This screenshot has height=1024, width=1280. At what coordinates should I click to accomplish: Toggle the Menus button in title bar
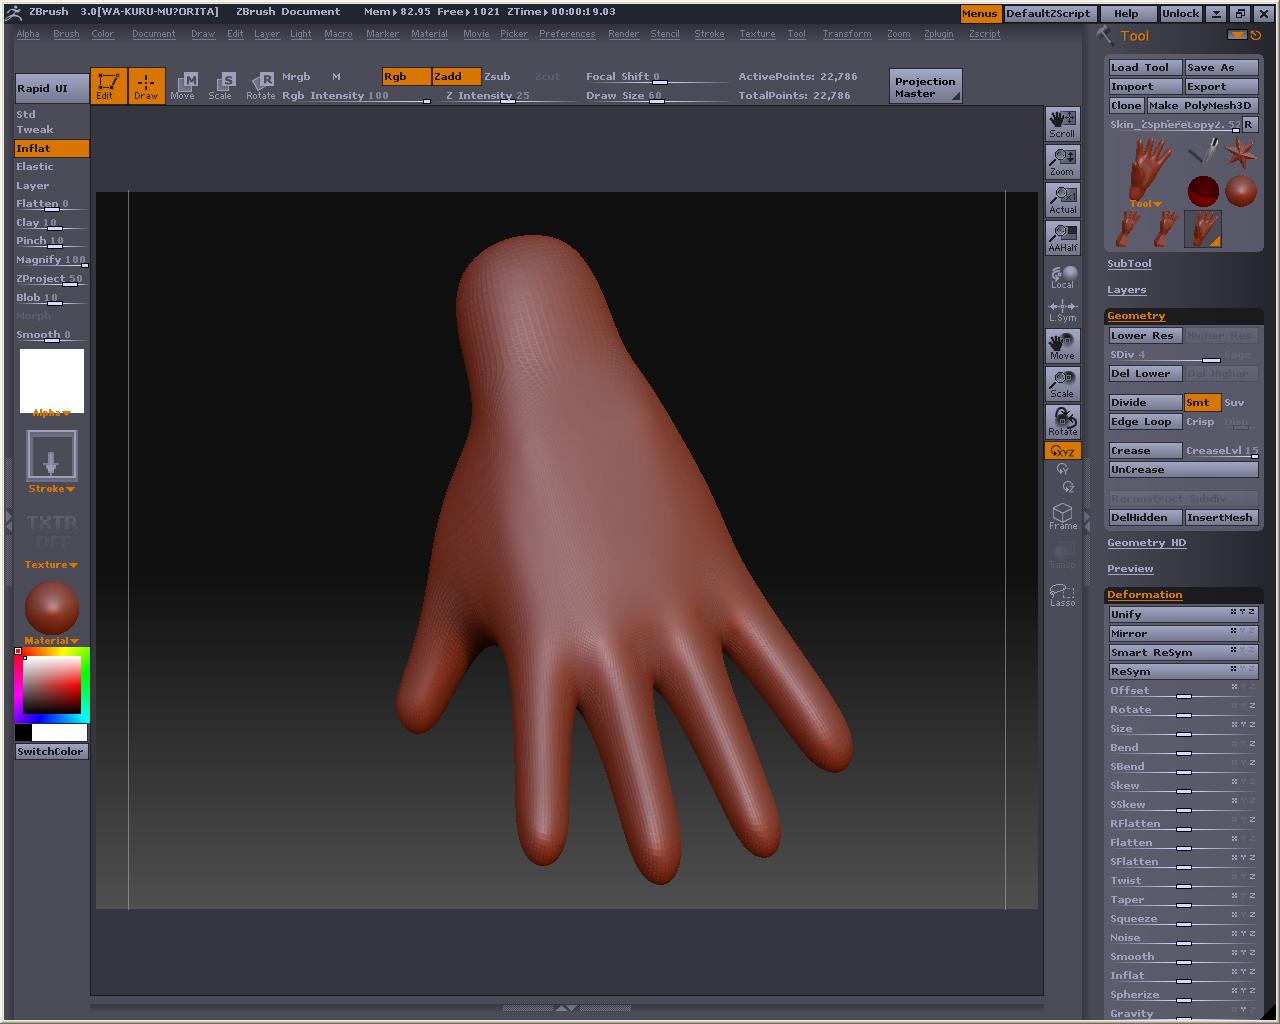pos(979,13)
